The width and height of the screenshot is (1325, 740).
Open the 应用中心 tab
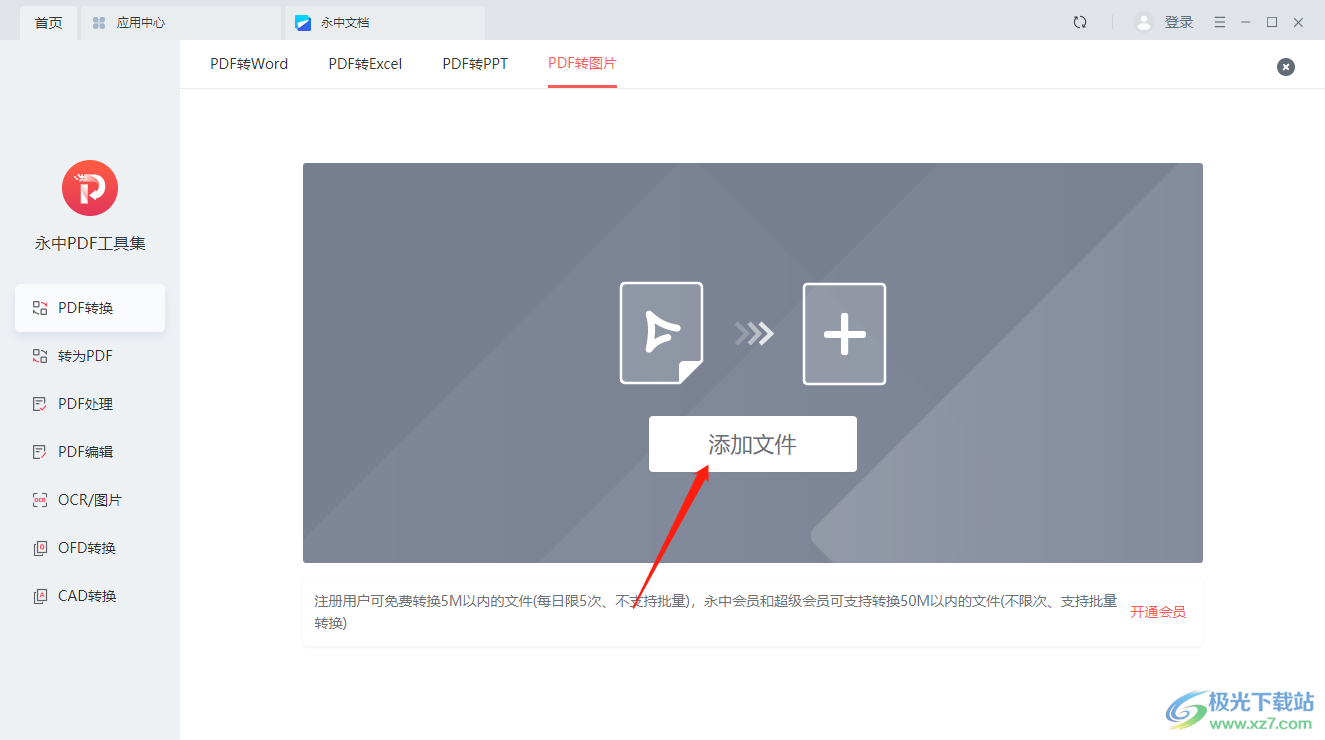pyautogui.click(x=180, y=22)
